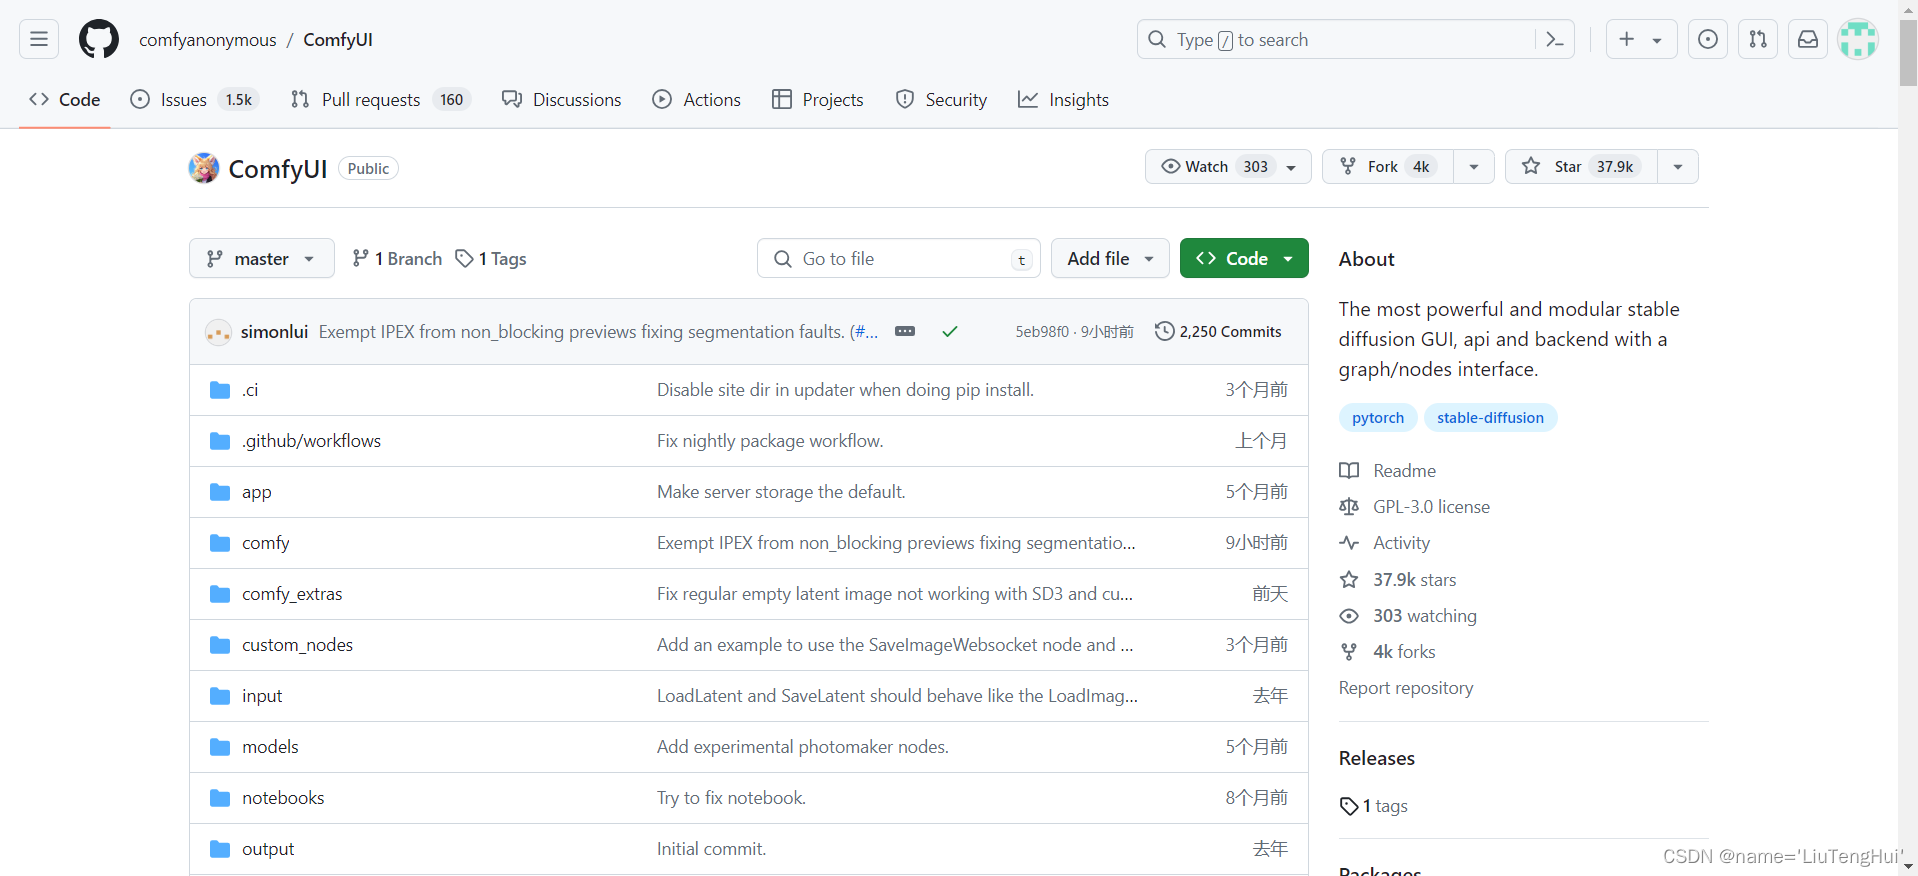Open the Add file dropdown
This screenshot has height=876, width=1918.
1110,258
